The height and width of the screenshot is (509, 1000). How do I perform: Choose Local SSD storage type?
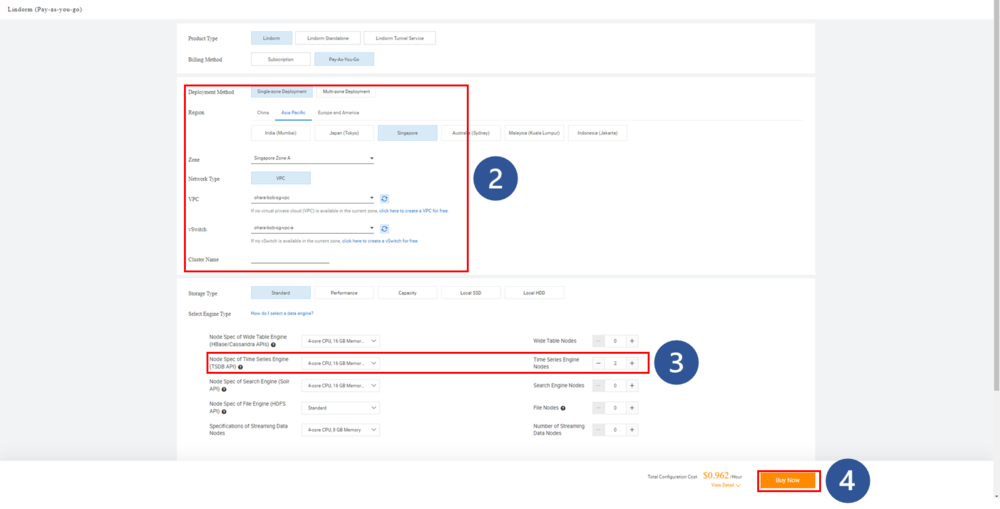[471, 293]
